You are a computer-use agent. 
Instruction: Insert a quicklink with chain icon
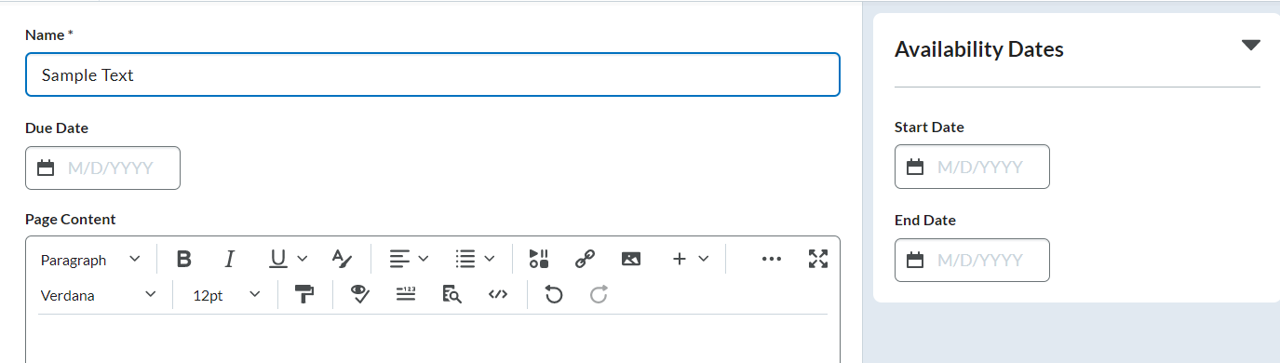click(585, 259)
